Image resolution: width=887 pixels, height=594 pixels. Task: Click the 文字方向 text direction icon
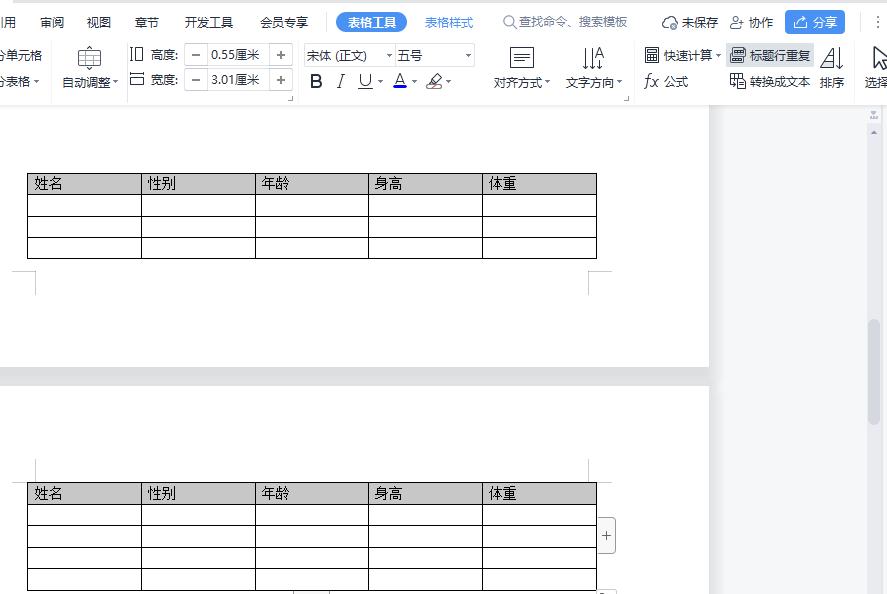(x=593, y=58)
